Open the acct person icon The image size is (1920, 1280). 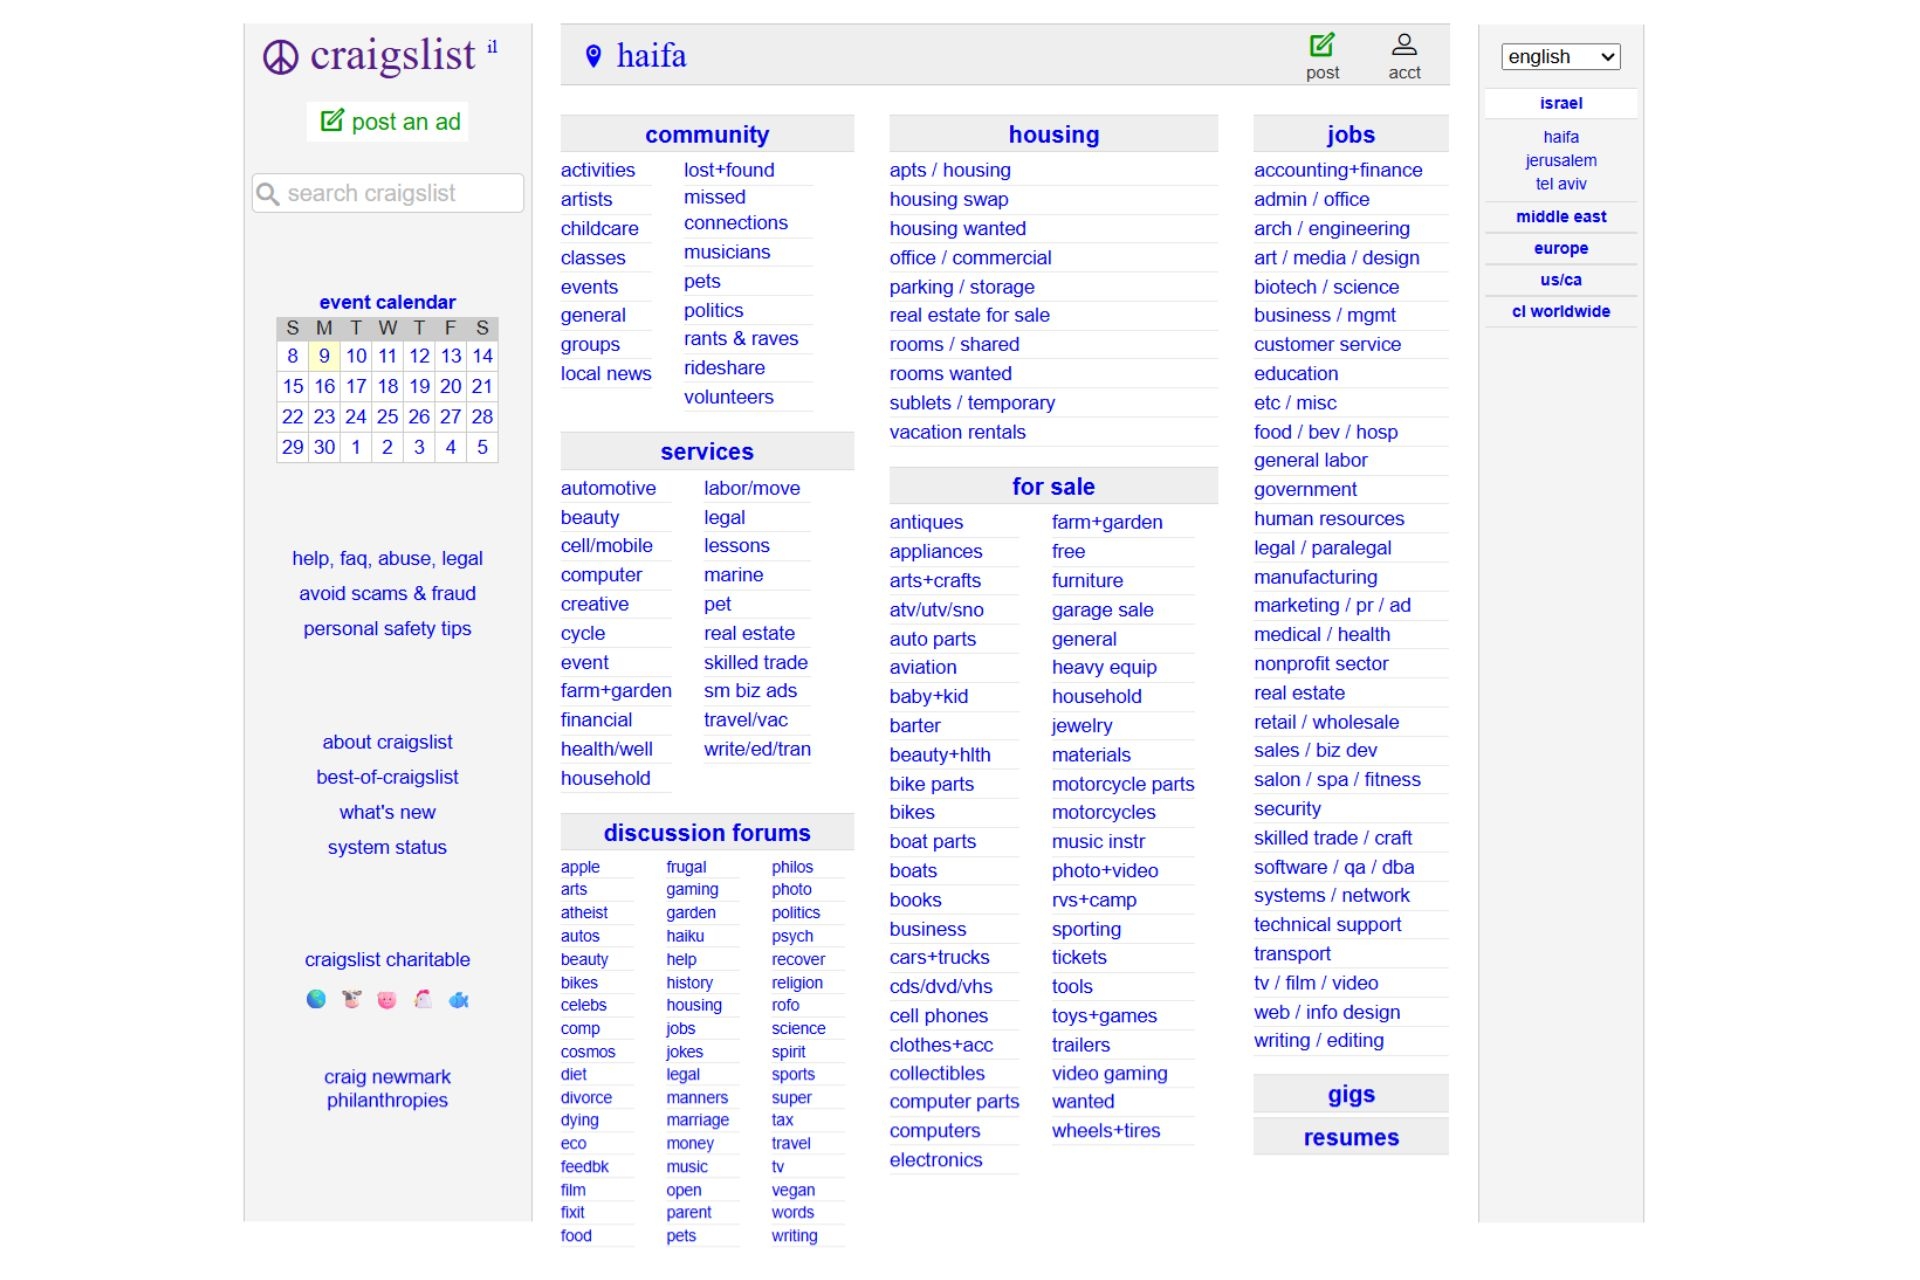pyautogui.click(x=1404, y=45)
